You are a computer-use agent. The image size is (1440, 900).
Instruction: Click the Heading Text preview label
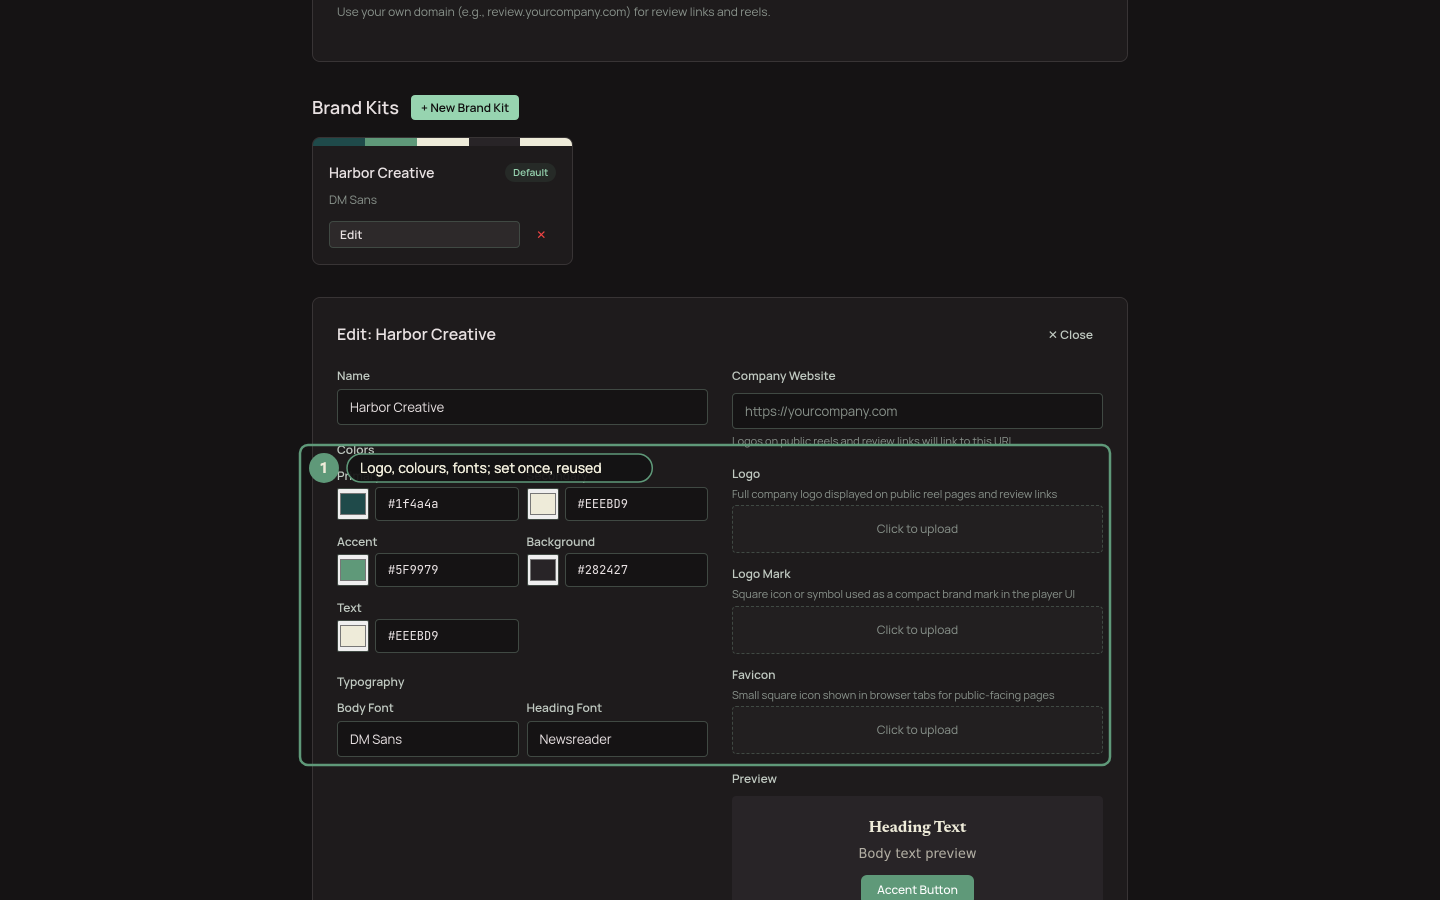917,827
